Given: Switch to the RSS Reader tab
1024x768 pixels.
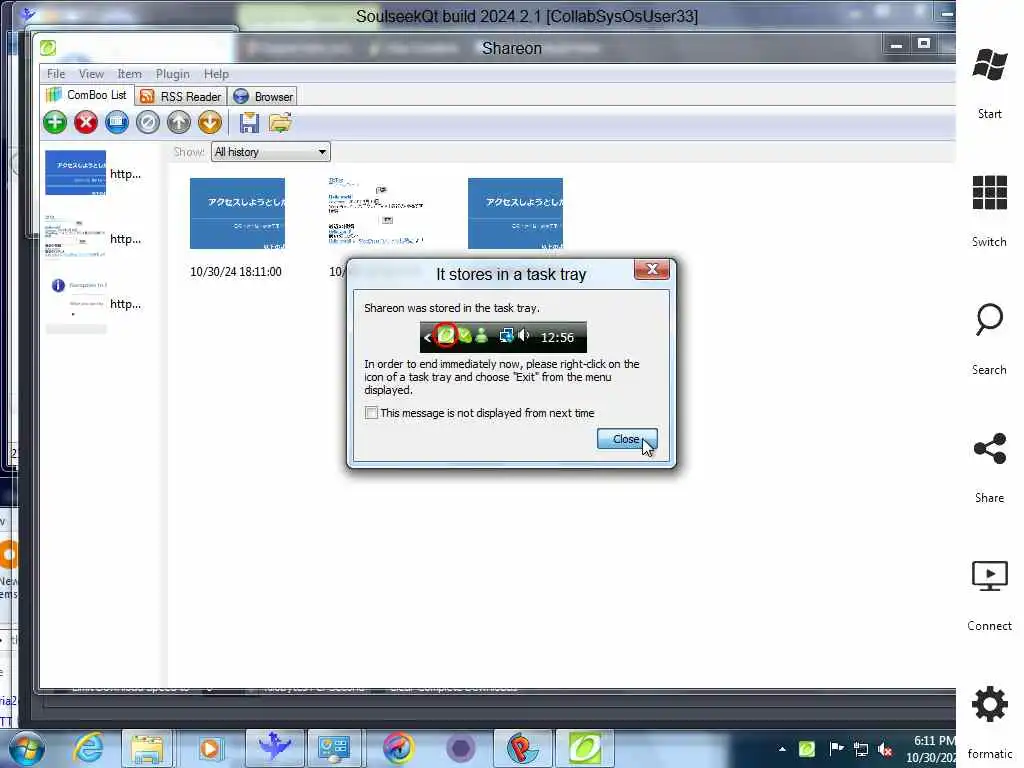Looking at the screenshot, I should (181, 97).
